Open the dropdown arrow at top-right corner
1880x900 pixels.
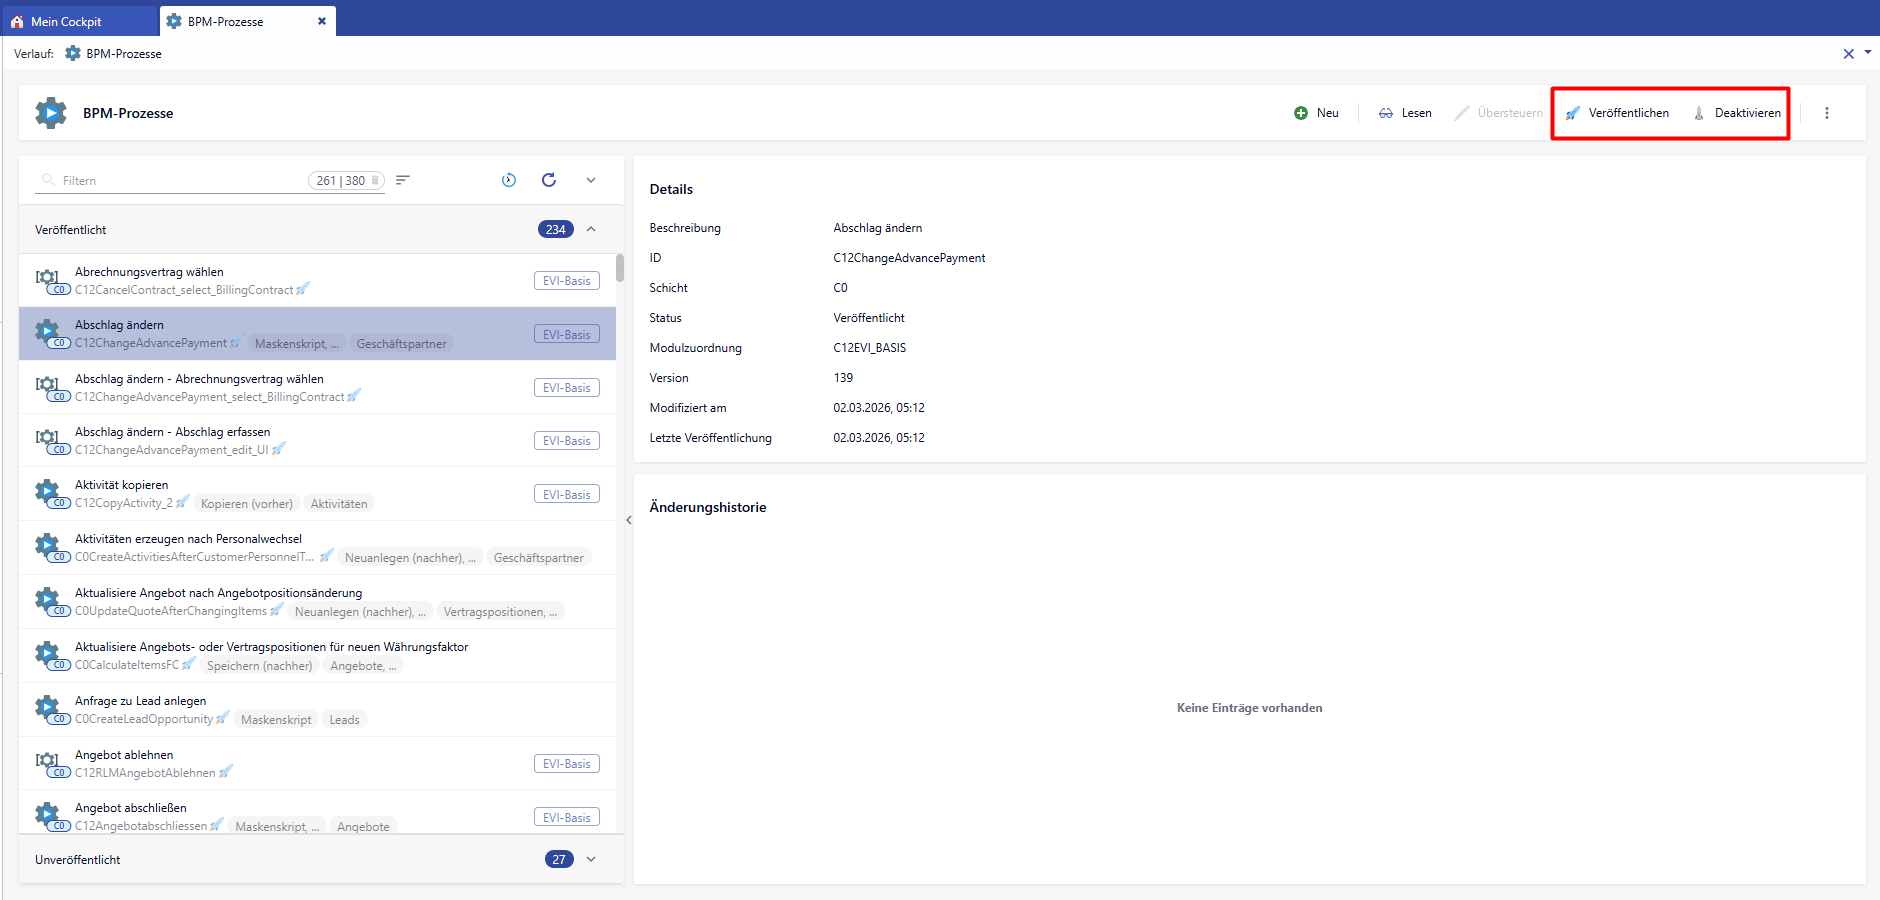pyautogui.click(x=1867, y=53)
